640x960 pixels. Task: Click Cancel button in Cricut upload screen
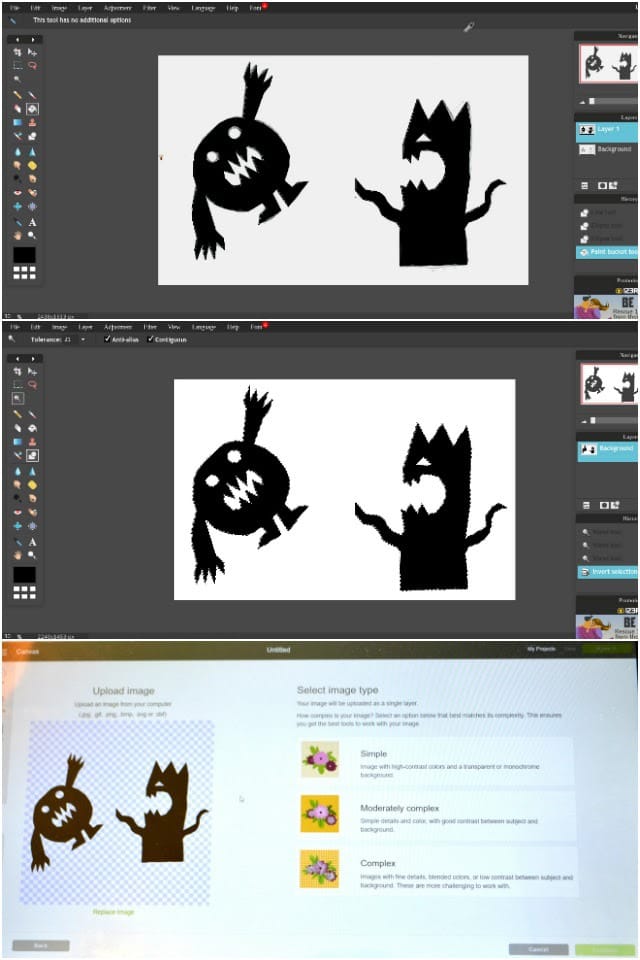[538, 949]
